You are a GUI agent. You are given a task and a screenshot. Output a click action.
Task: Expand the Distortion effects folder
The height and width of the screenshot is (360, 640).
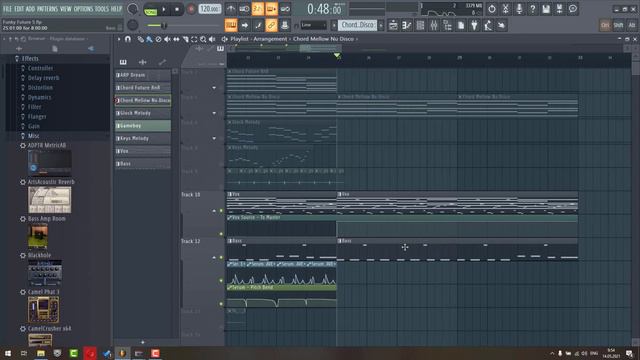[x=40, y=88]
